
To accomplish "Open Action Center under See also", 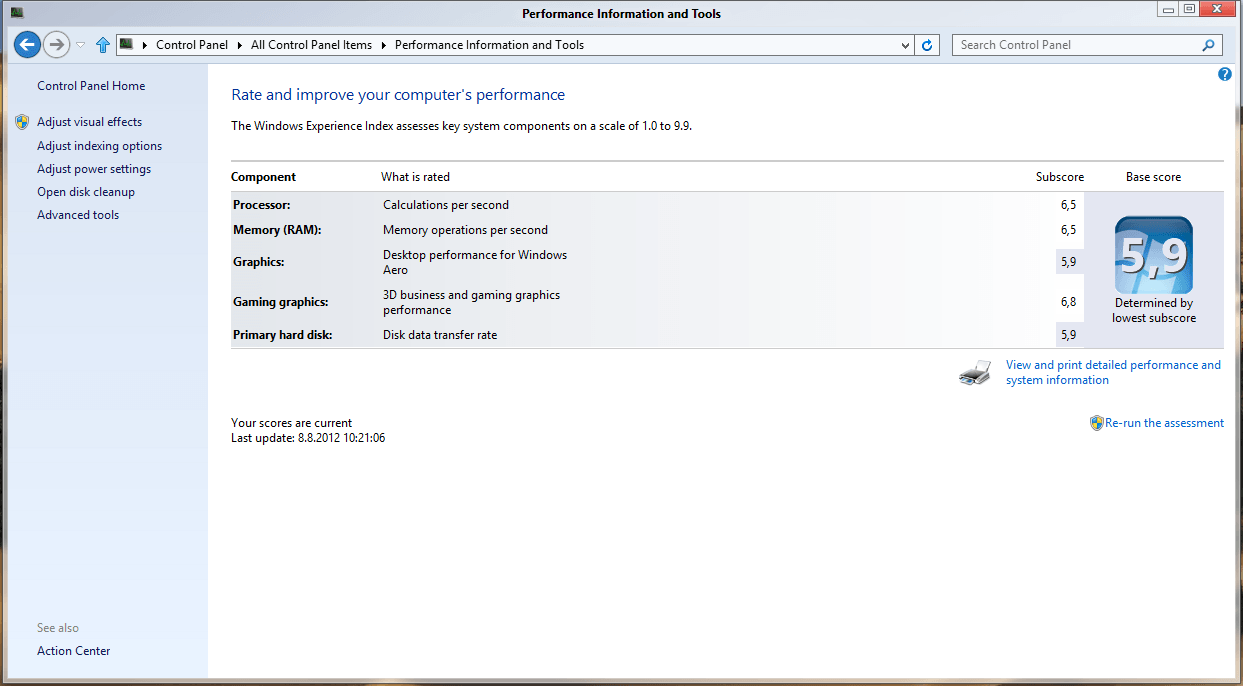I will (74, 651).
